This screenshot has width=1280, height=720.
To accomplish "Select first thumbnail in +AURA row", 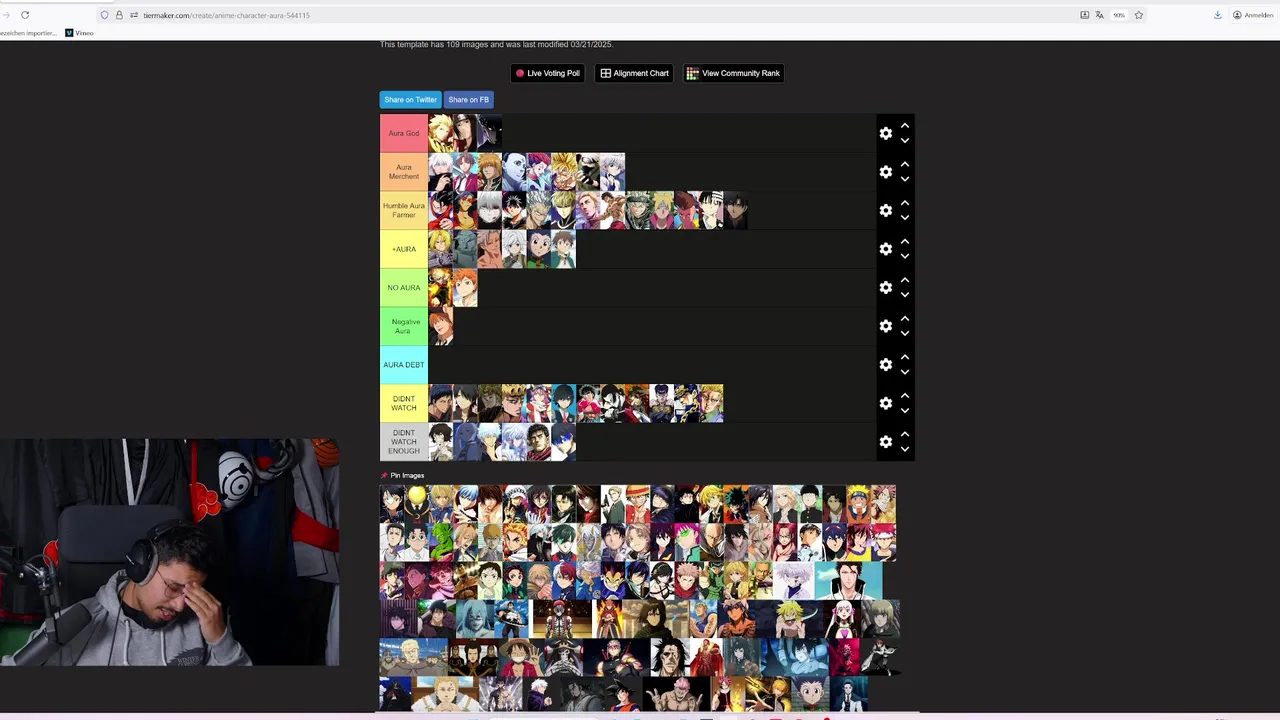I will coord(441,249).
